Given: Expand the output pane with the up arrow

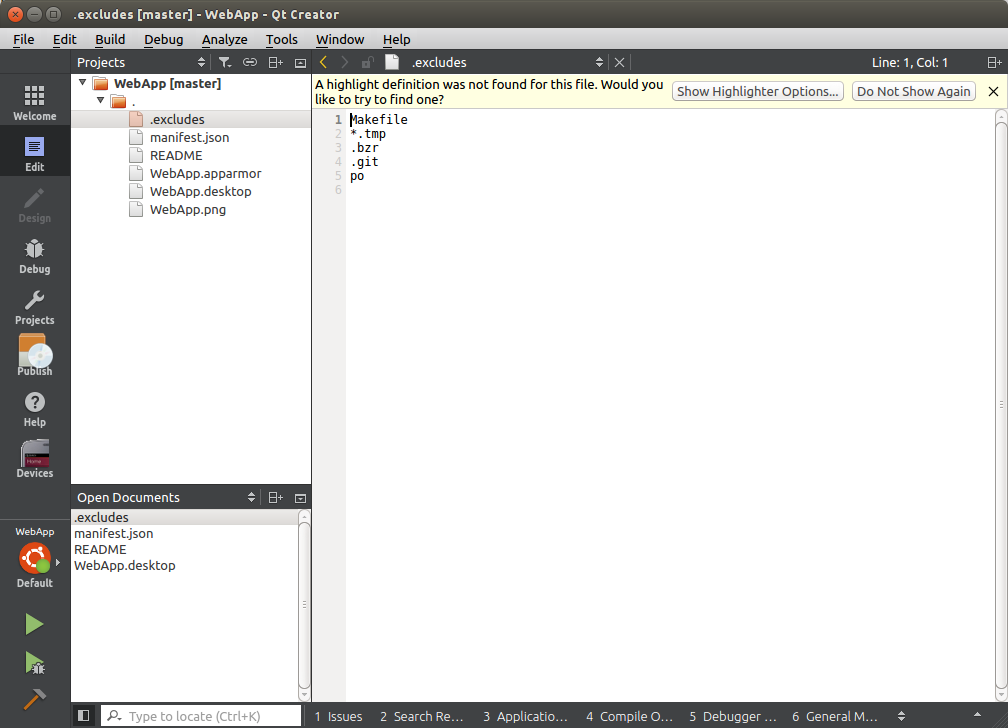Looking at the screenshot, I should coord(977,714).
